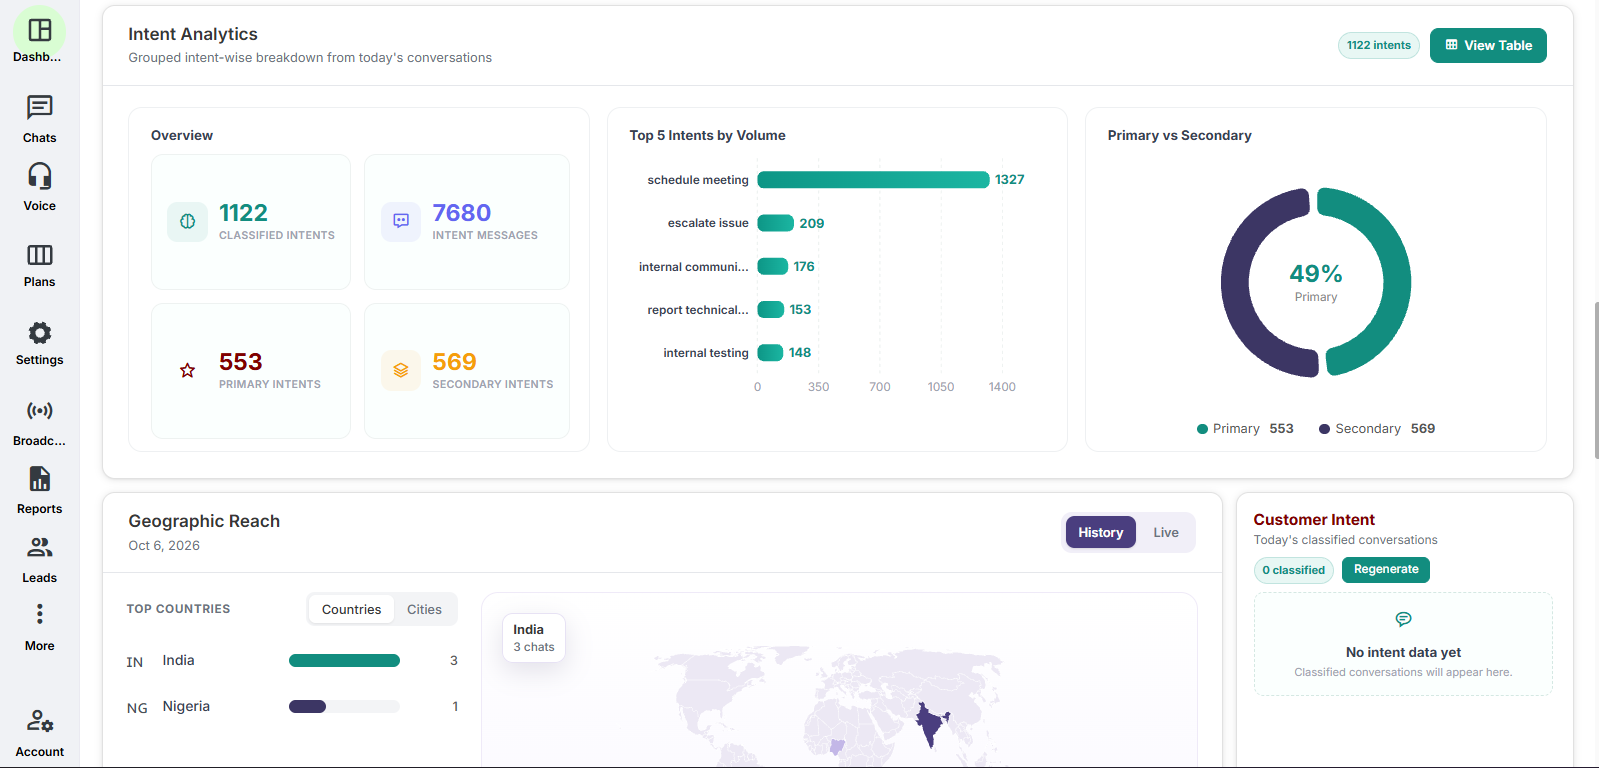Viewport: 1599px width, 768px height.
Task: Click the Primary legend color dot
Action: pyautogui.click(x=1202, y=429)
